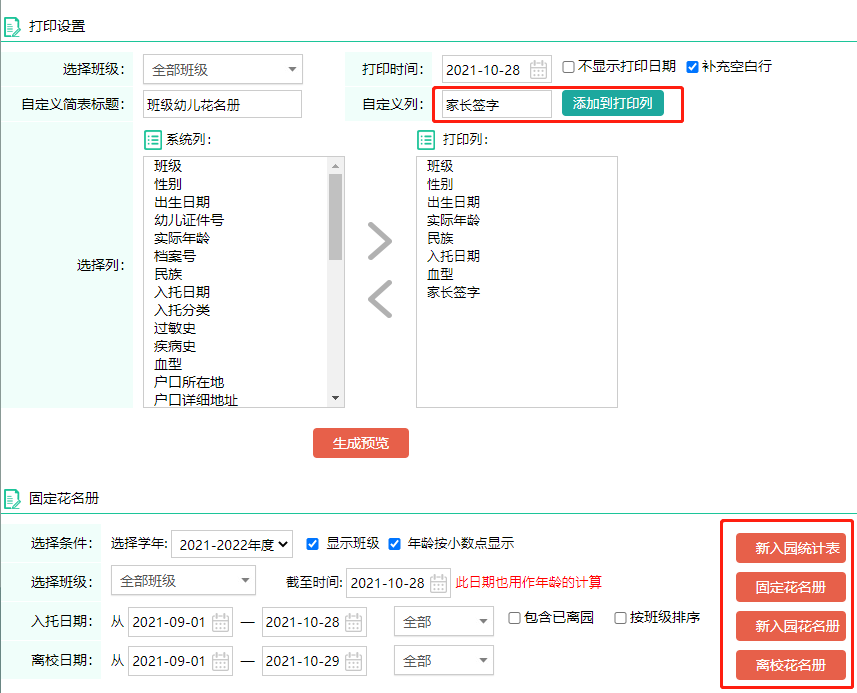Toggle 年龄按小数点显示 checkbox
Screen dimensions: 857x693
pyautogui.click(x=394, y=544)
